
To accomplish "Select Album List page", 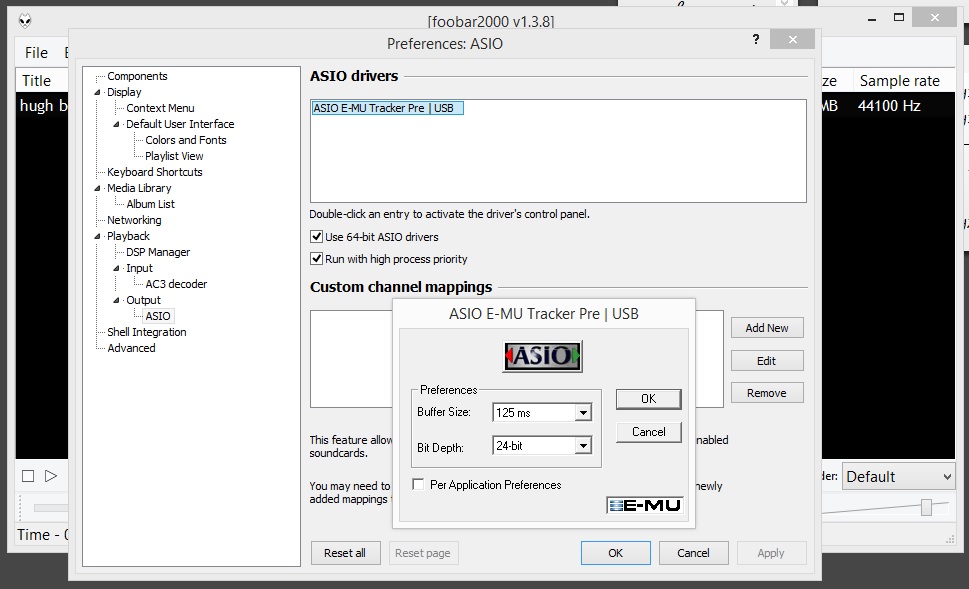I will pos(150,204).
